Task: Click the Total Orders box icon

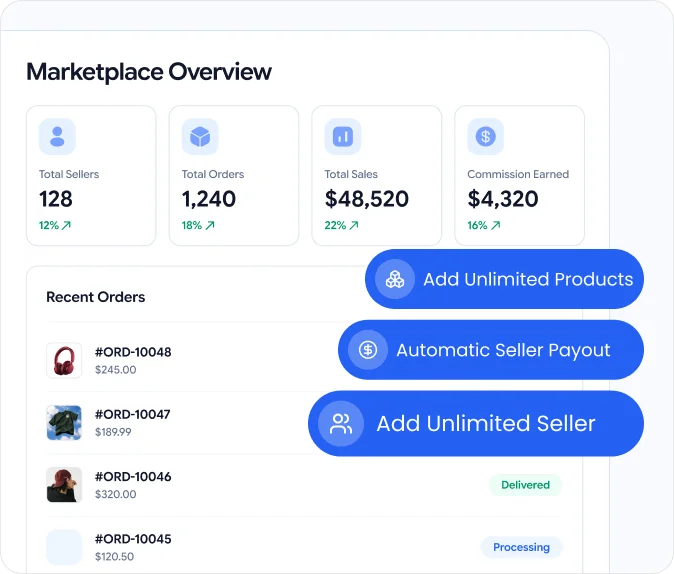Action: (200, 137)
